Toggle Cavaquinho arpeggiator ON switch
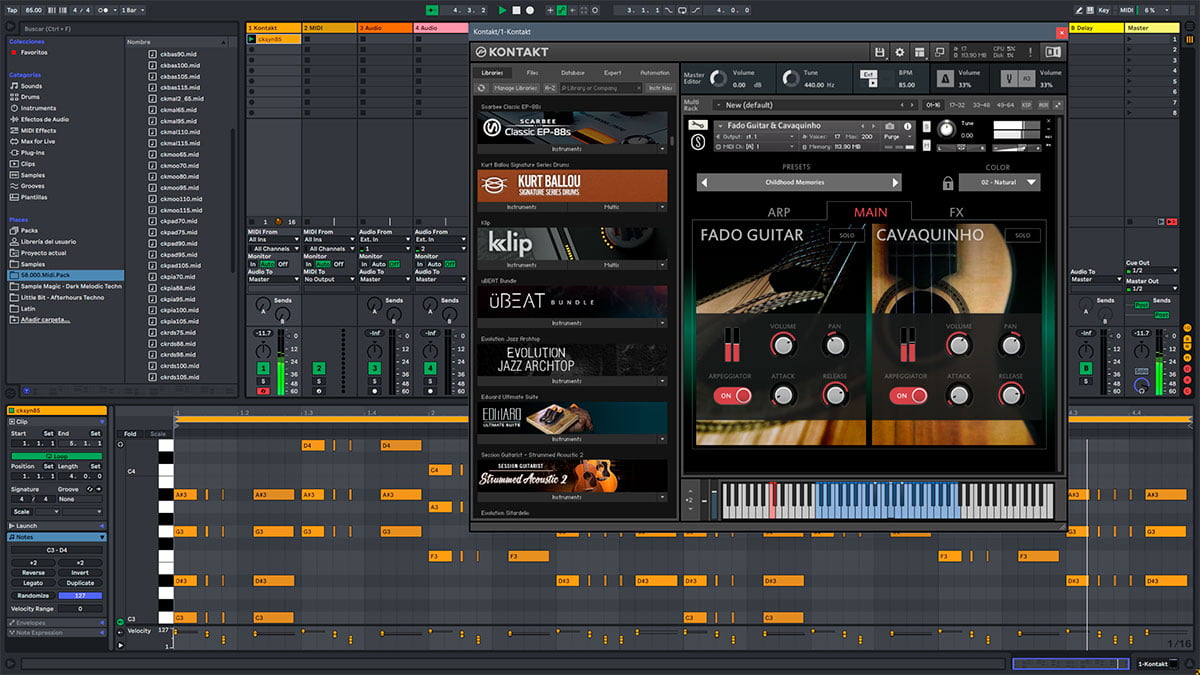This screenshot has width=1200, height=675. coord(908,395)
